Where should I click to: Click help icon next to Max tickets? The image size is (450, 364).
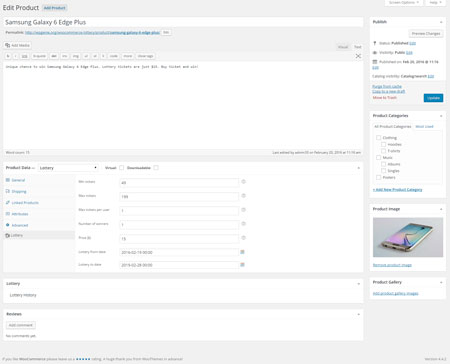[x=243, y=196]
